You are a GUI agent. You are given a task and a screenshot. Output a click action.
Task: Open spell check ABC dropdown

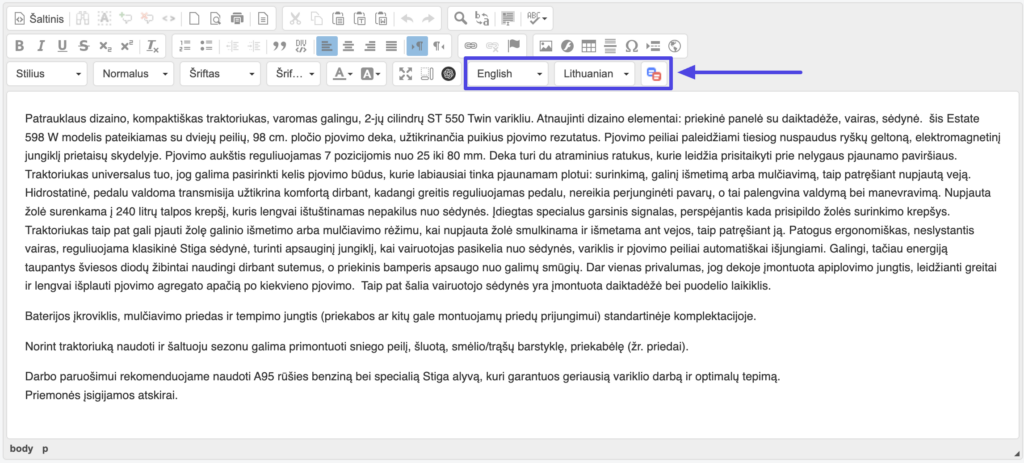(537, 18)
